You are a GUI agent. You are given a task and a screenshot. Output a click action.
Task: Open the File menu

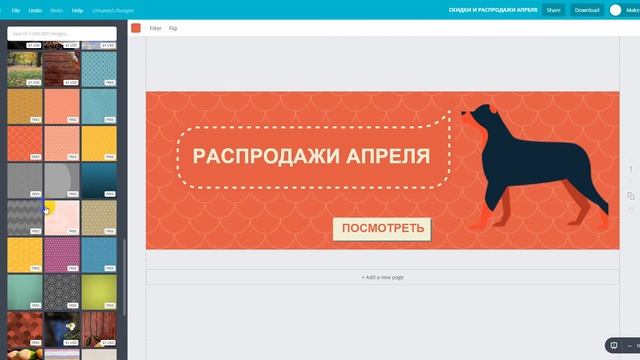pos(16,10)
